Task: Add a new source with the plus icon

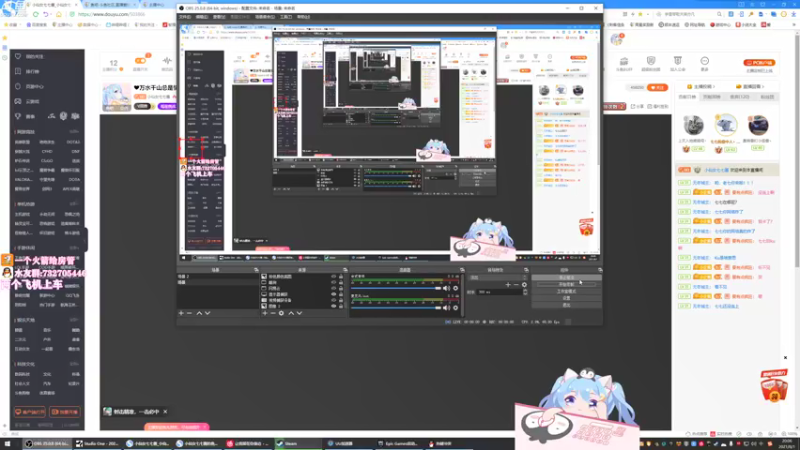Action: pos(265,313)
